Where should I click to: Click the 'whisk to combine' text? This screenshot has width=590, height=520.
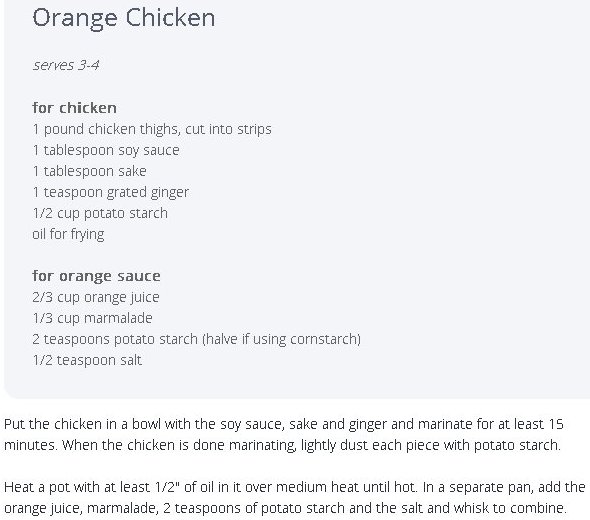pyautogui.click(x=510, y=508)
